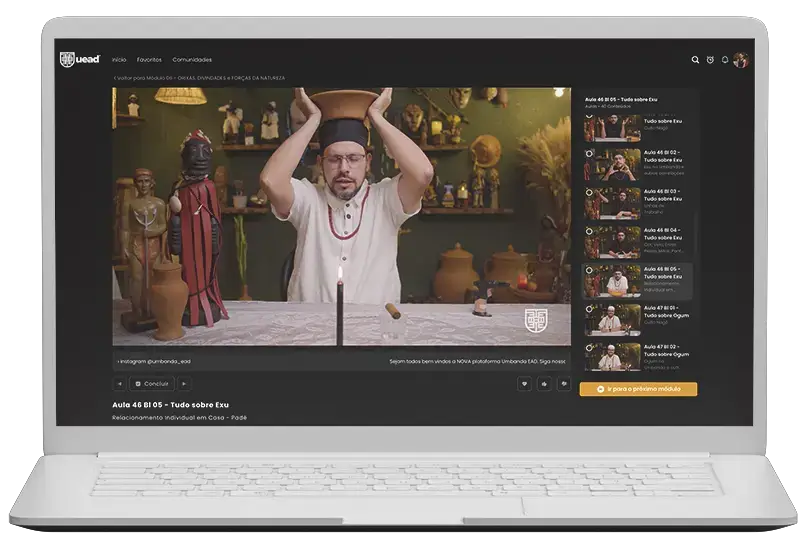Go to next lesson arrow button
Image resolution: width=801 pixels, height=542 pixels.
point(184,383)
